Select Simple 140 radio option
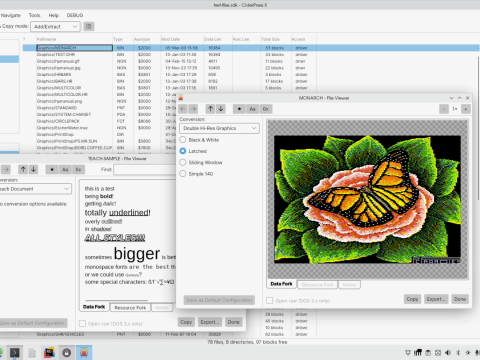Image resolution: width=480 pixels, height=360 pixels. [x=196, y=174]
